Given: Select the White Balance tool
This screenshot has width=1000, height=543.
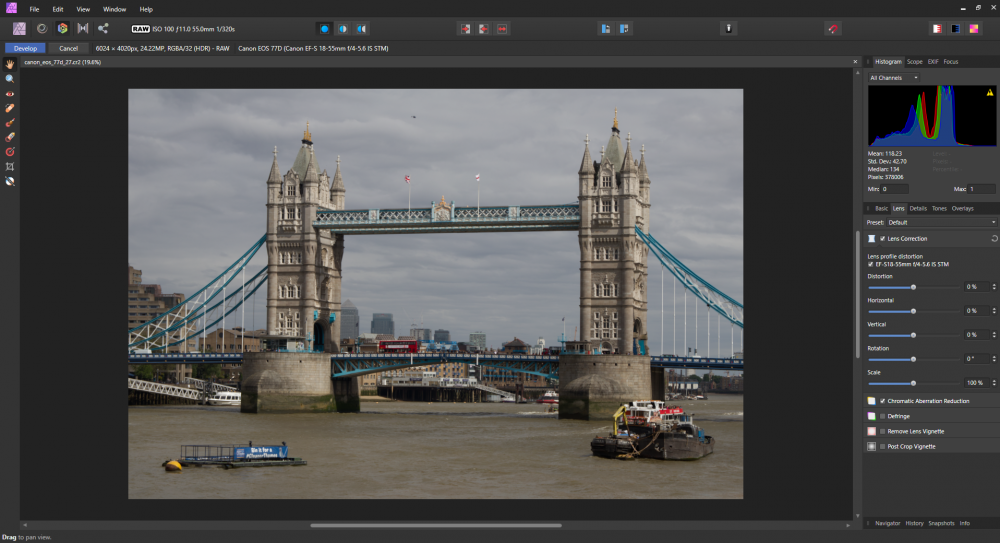Looking at the screenshot, I should (10, 181).
